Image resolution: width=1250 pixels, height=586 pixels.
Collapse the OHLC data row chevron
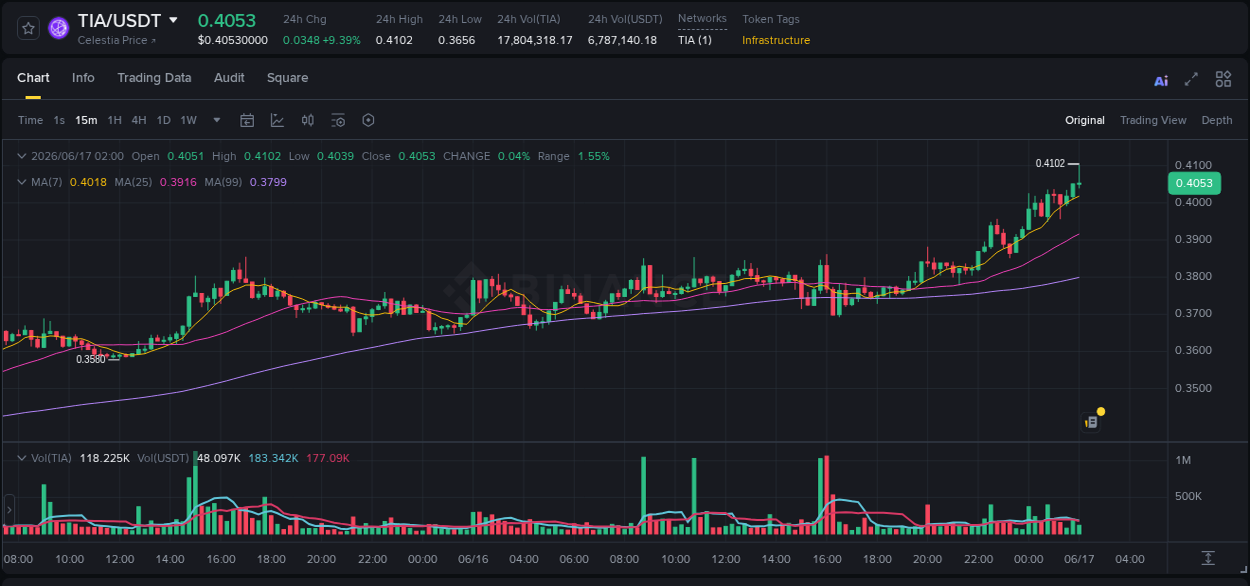coord(22,156)
